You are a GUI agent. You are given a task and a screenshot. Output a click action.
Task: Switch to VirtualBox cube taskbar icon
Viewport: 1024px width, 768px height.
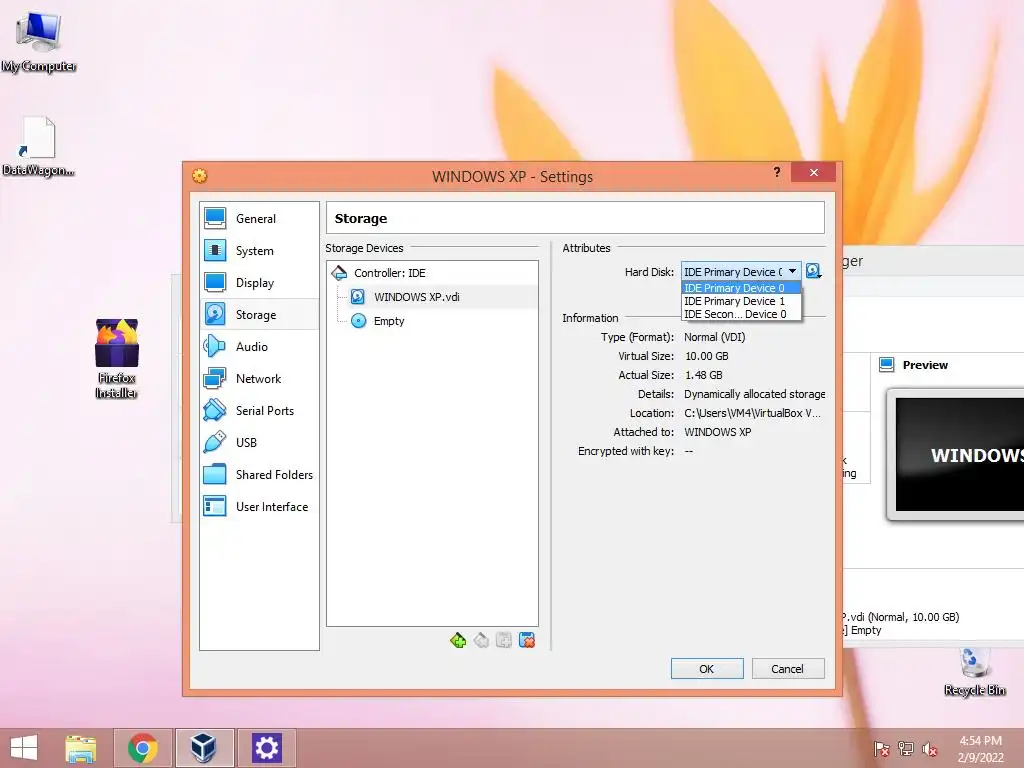coord(204,748)
